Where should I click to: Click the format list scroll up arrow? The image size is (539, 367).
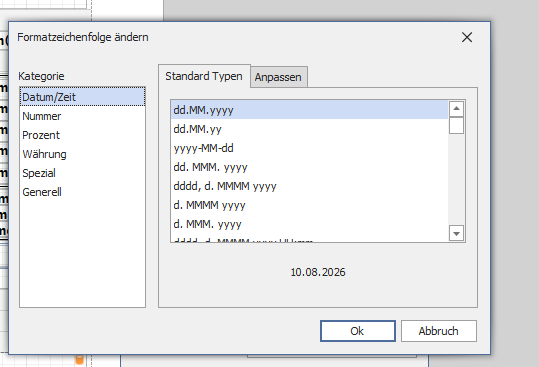pos(456,109)
